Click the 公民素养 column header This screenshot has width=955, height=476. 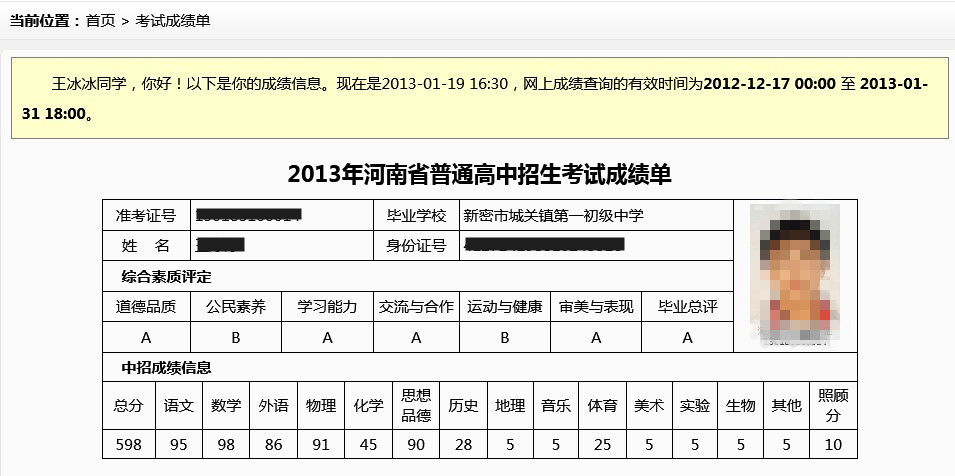(x=236, y=307)
